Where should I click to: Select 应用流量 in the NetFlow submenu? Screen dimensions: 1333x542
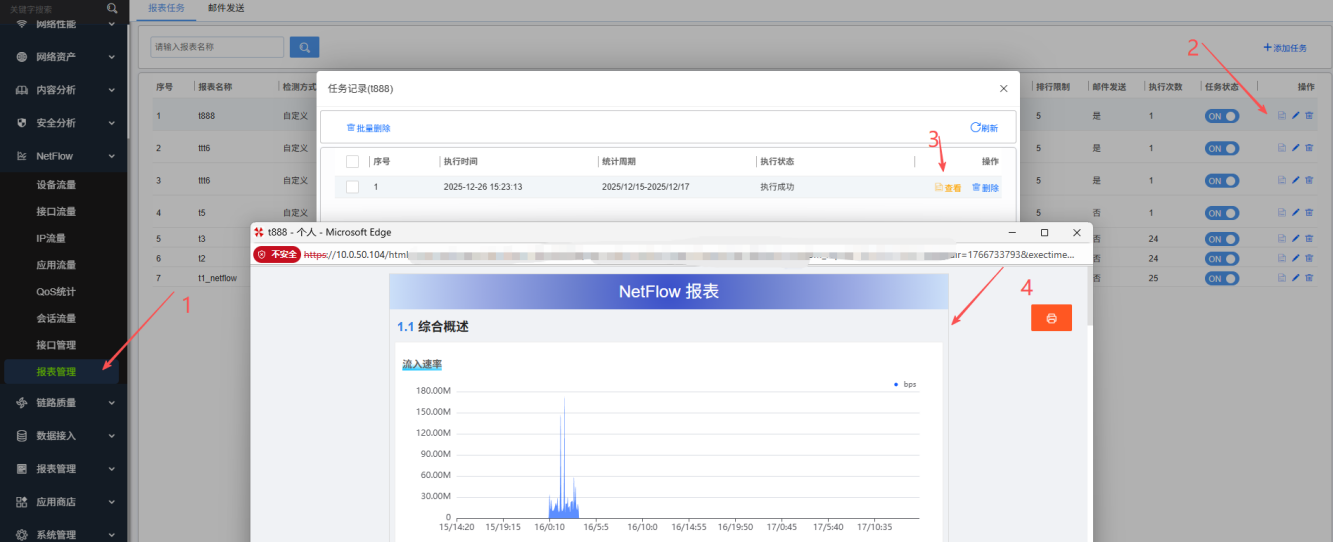click(56, 265)
